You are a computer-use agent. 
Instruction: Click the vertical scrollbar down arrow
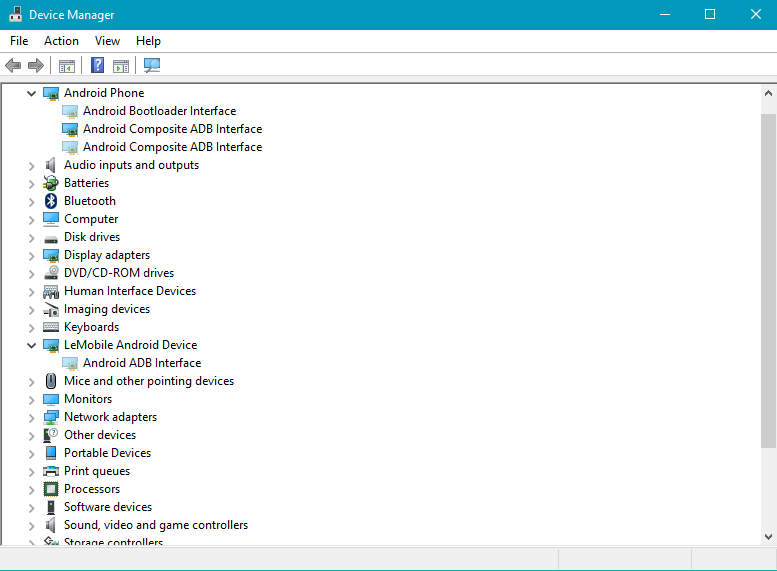(x=768, y=537)
